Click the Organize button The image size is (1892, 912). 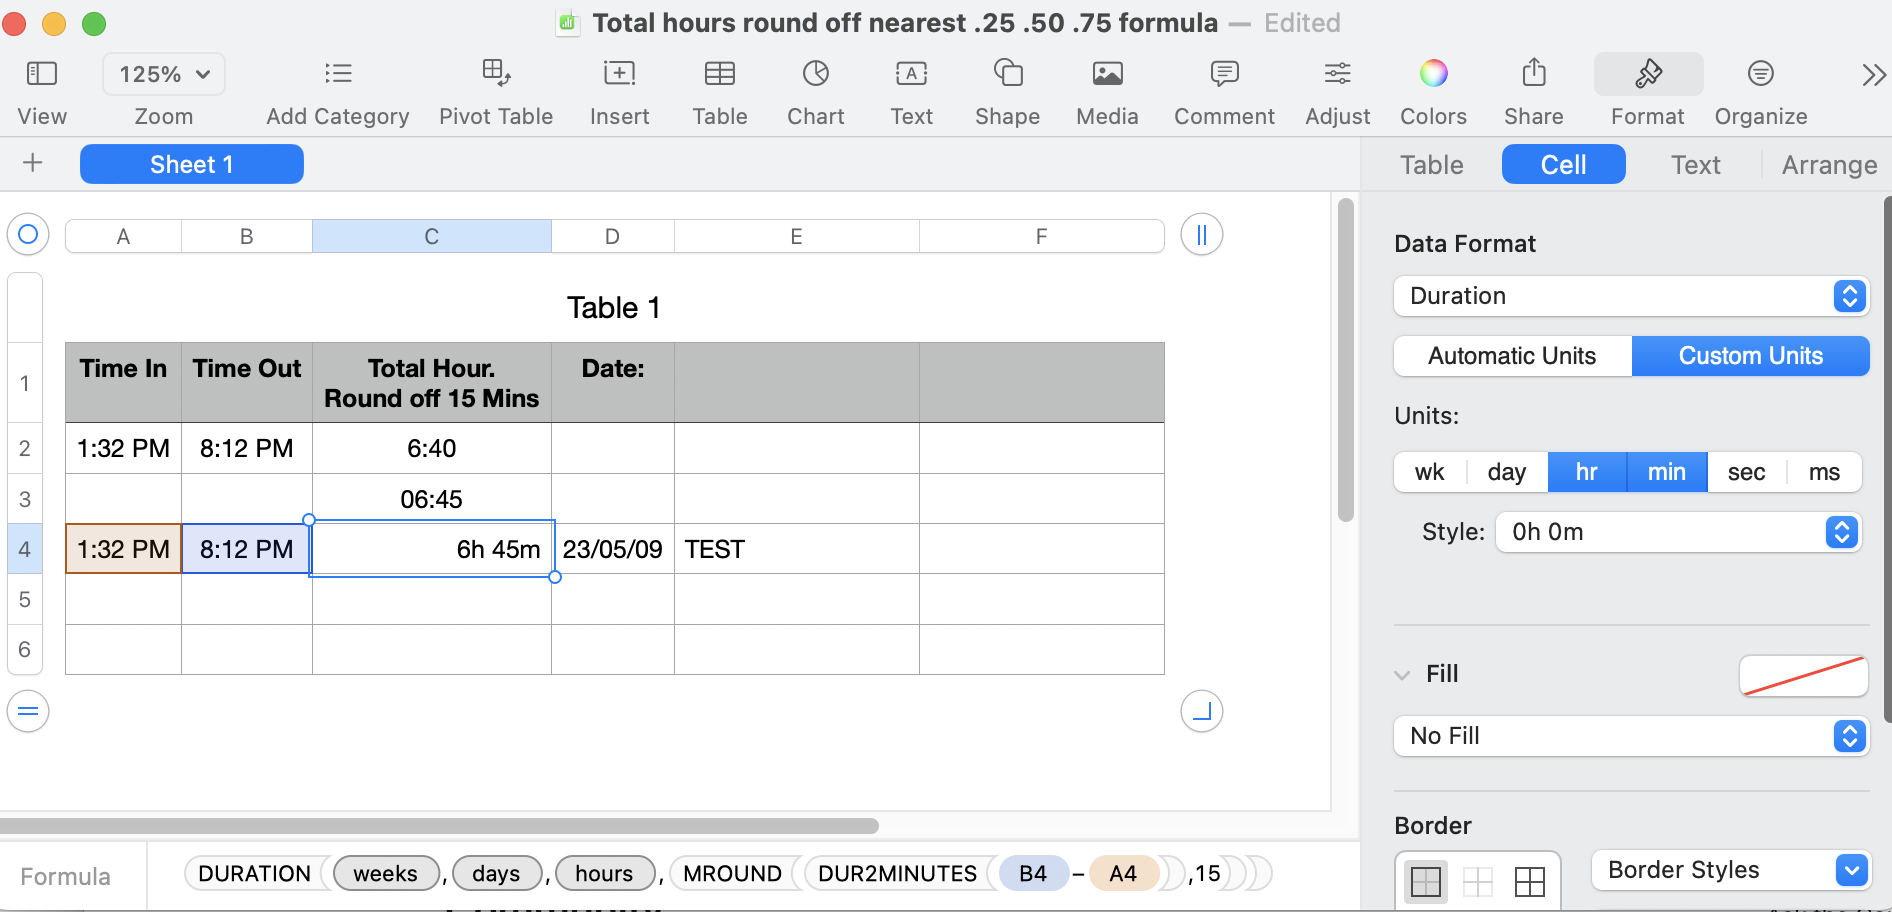(1760, 90)
